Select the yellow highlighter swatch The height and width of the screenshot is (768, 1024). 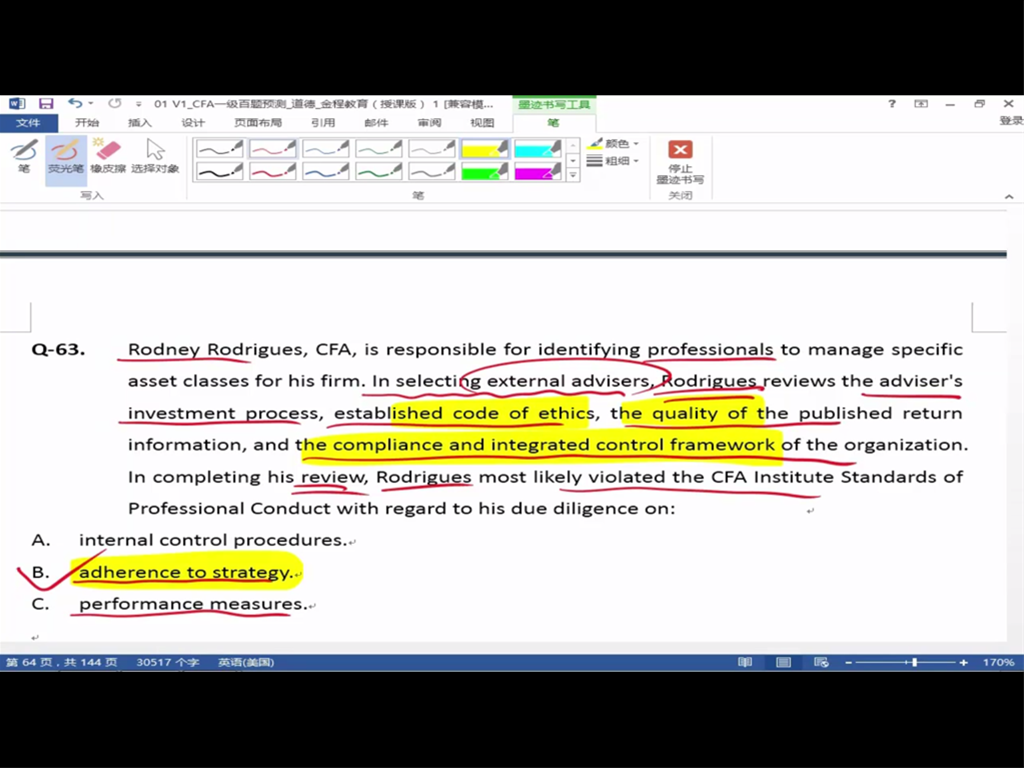click(484, 150)
